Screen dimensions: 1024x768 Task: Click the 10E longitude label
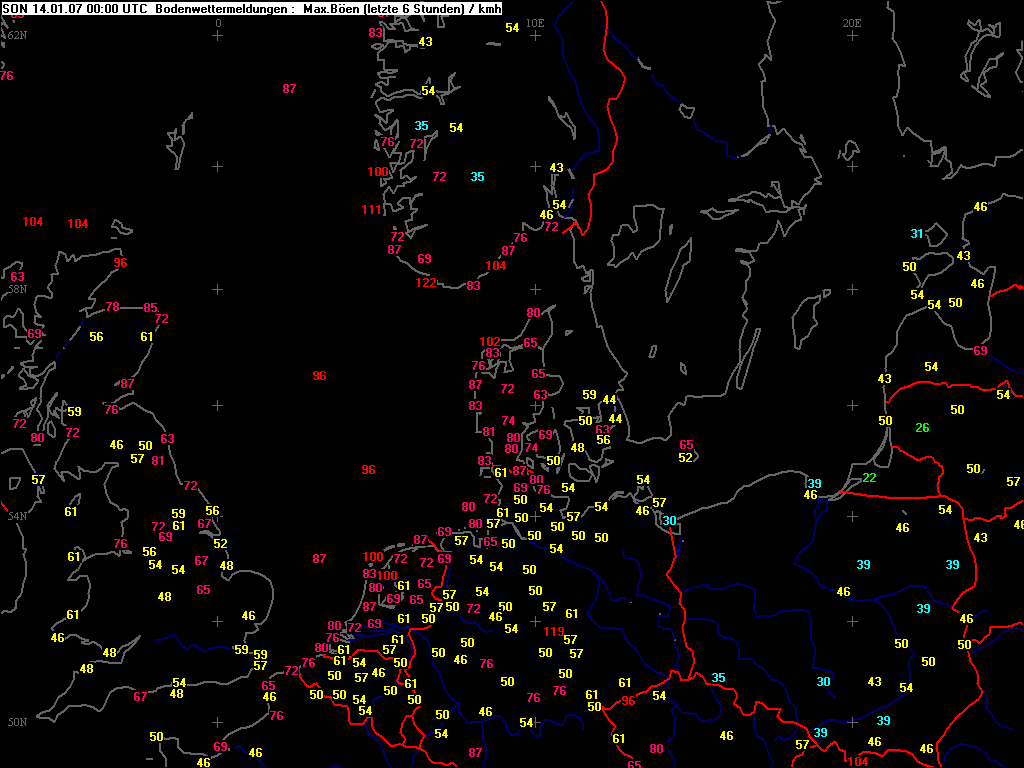coord(535,22)
